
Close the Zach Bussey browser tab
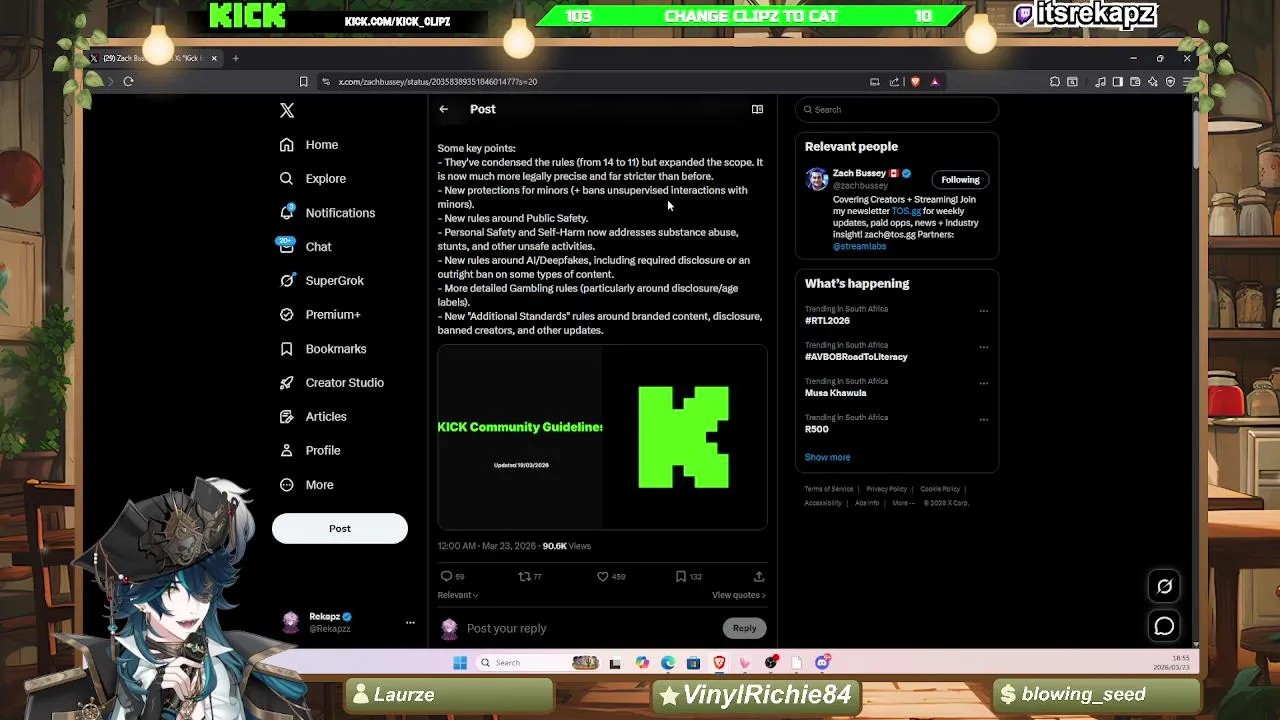pos(213,58)
